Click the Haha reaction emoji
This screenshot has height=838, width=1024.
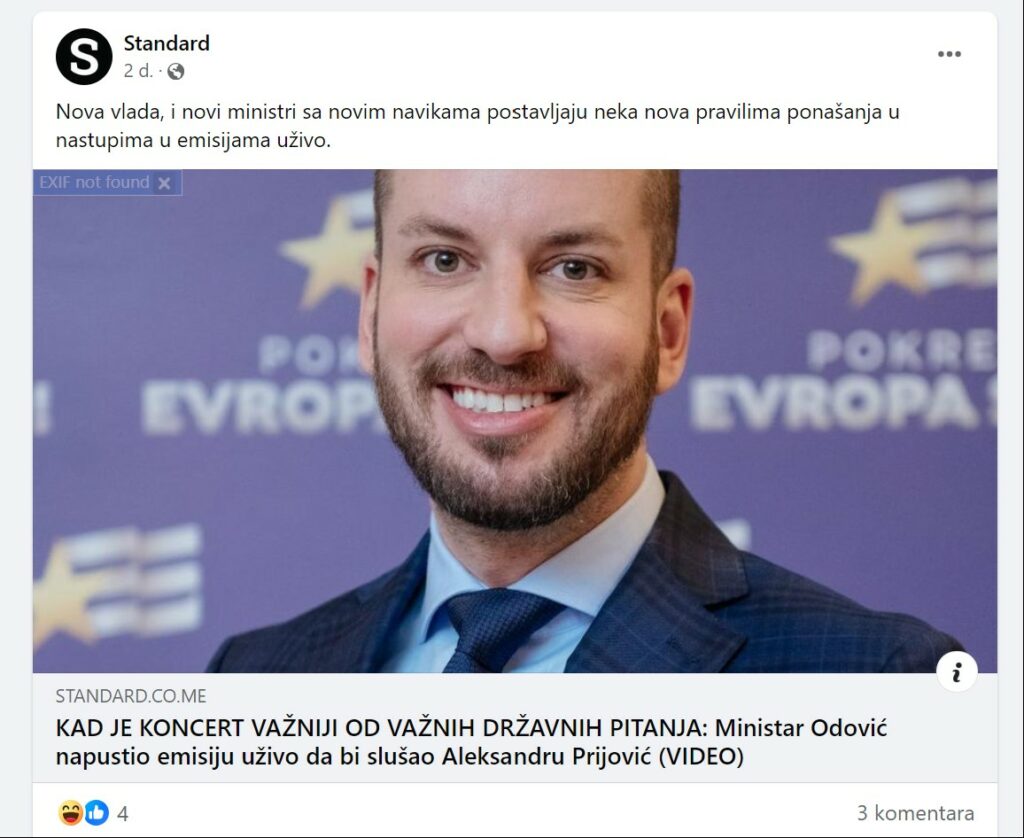click(x=71, y=813)
